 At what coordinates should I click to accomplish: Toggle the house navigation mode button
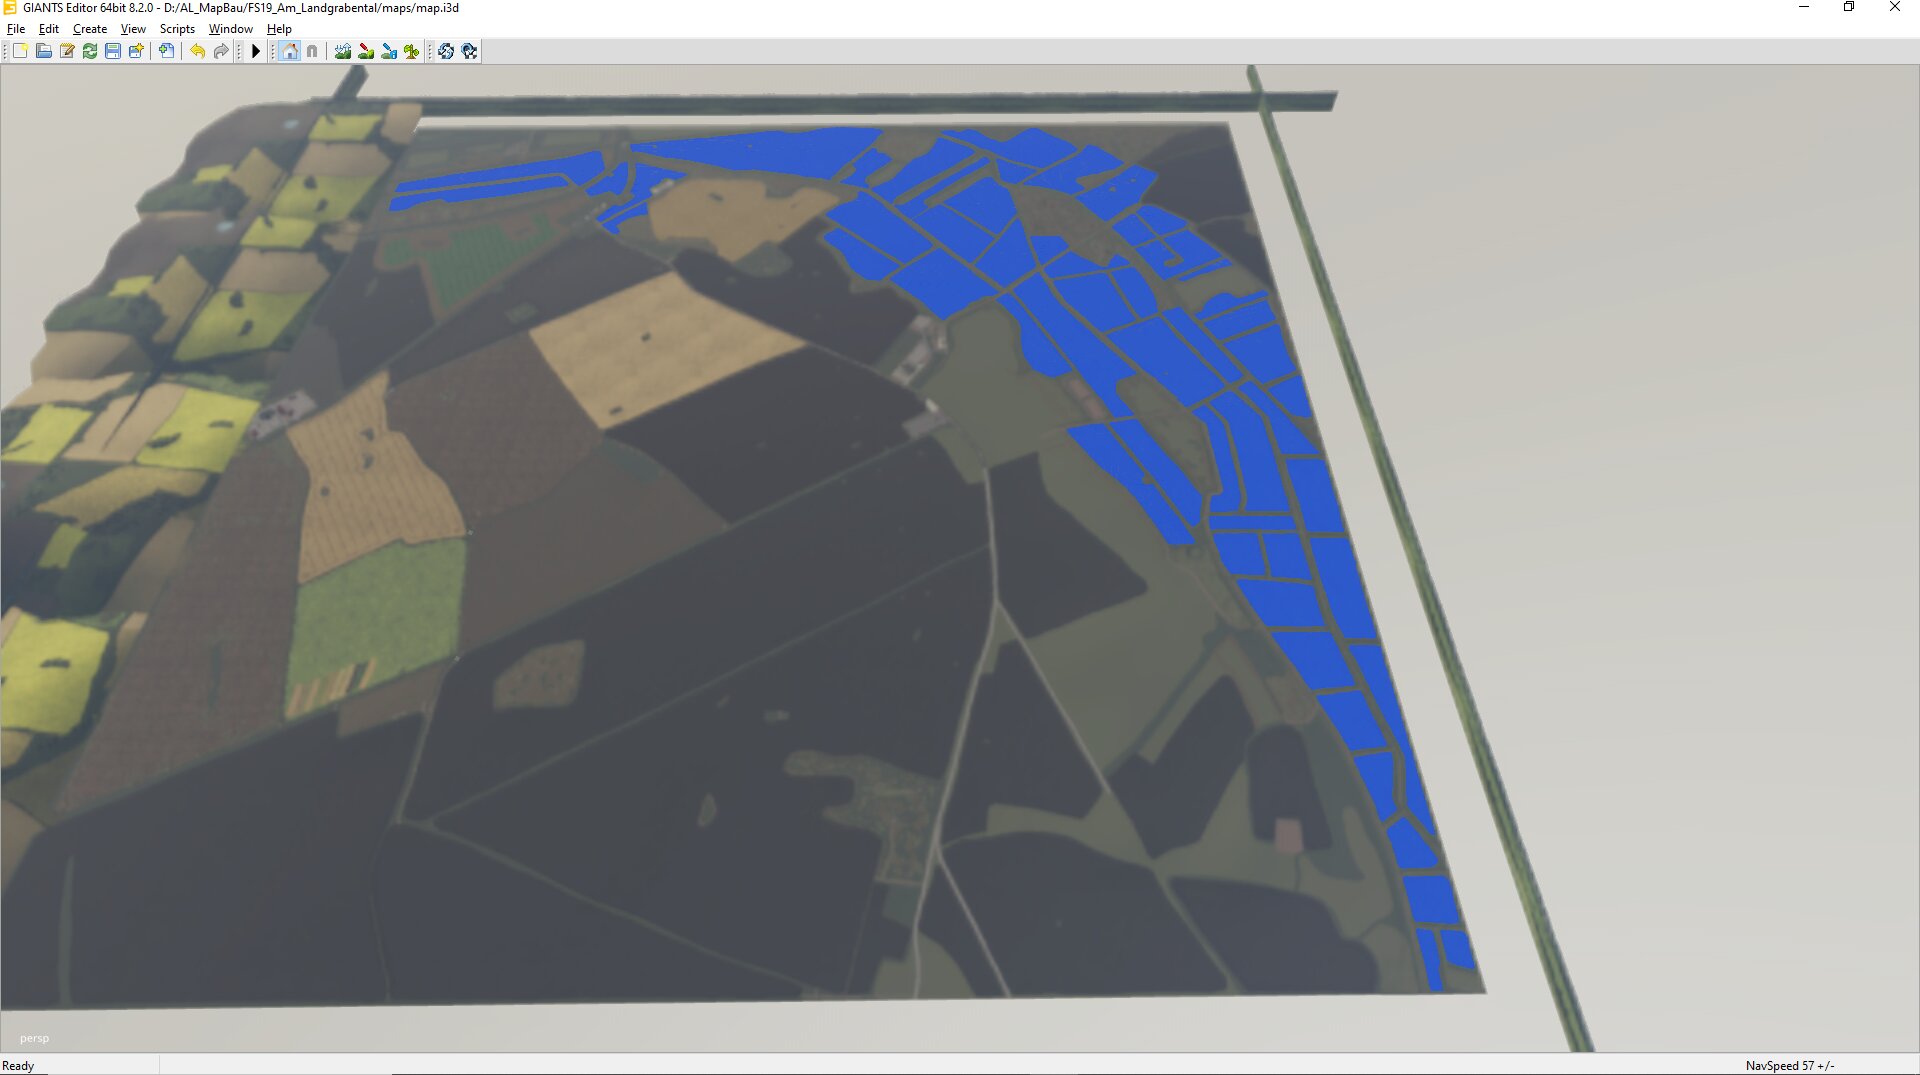coord(289,51)
